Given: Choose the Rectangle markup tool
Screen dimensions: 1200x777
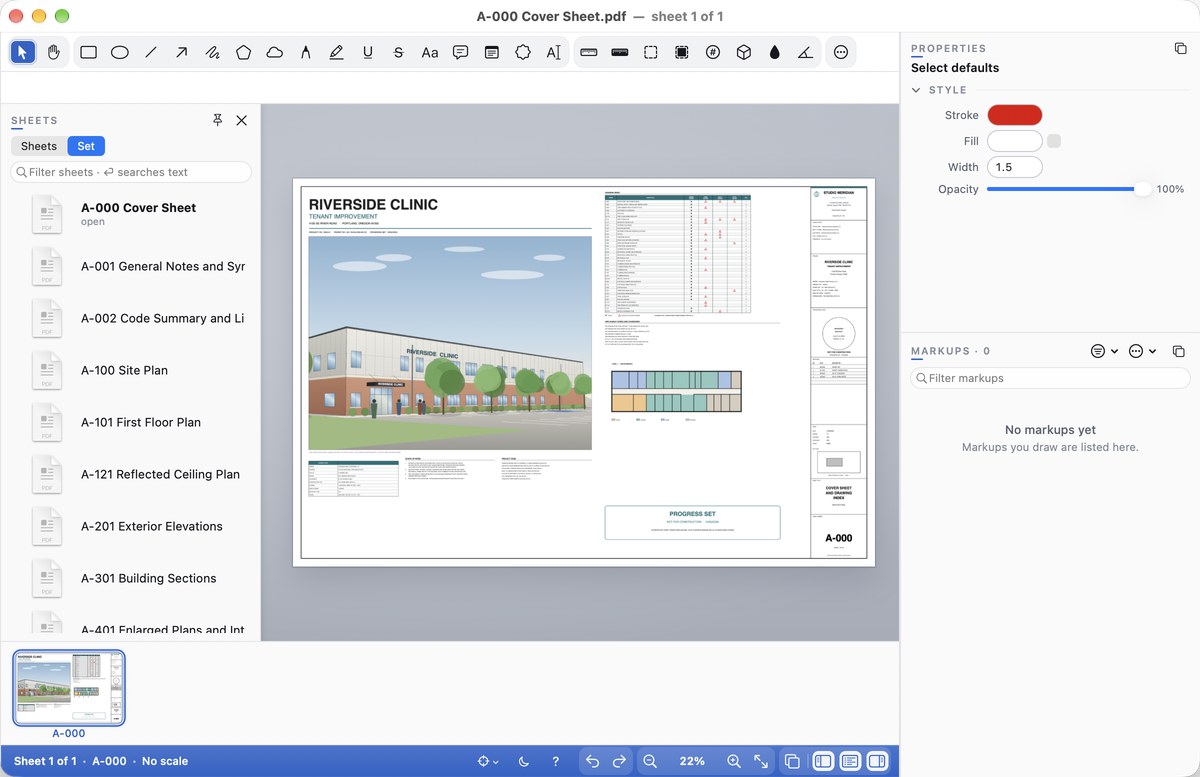Looking at the screenshot, I should tap(88, 52).
